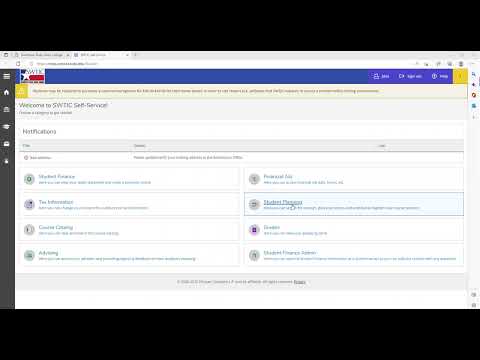The width and height of the screenshot is (480, 360).
Task: Open the Grades icon
Action: [x=254, y=230]
